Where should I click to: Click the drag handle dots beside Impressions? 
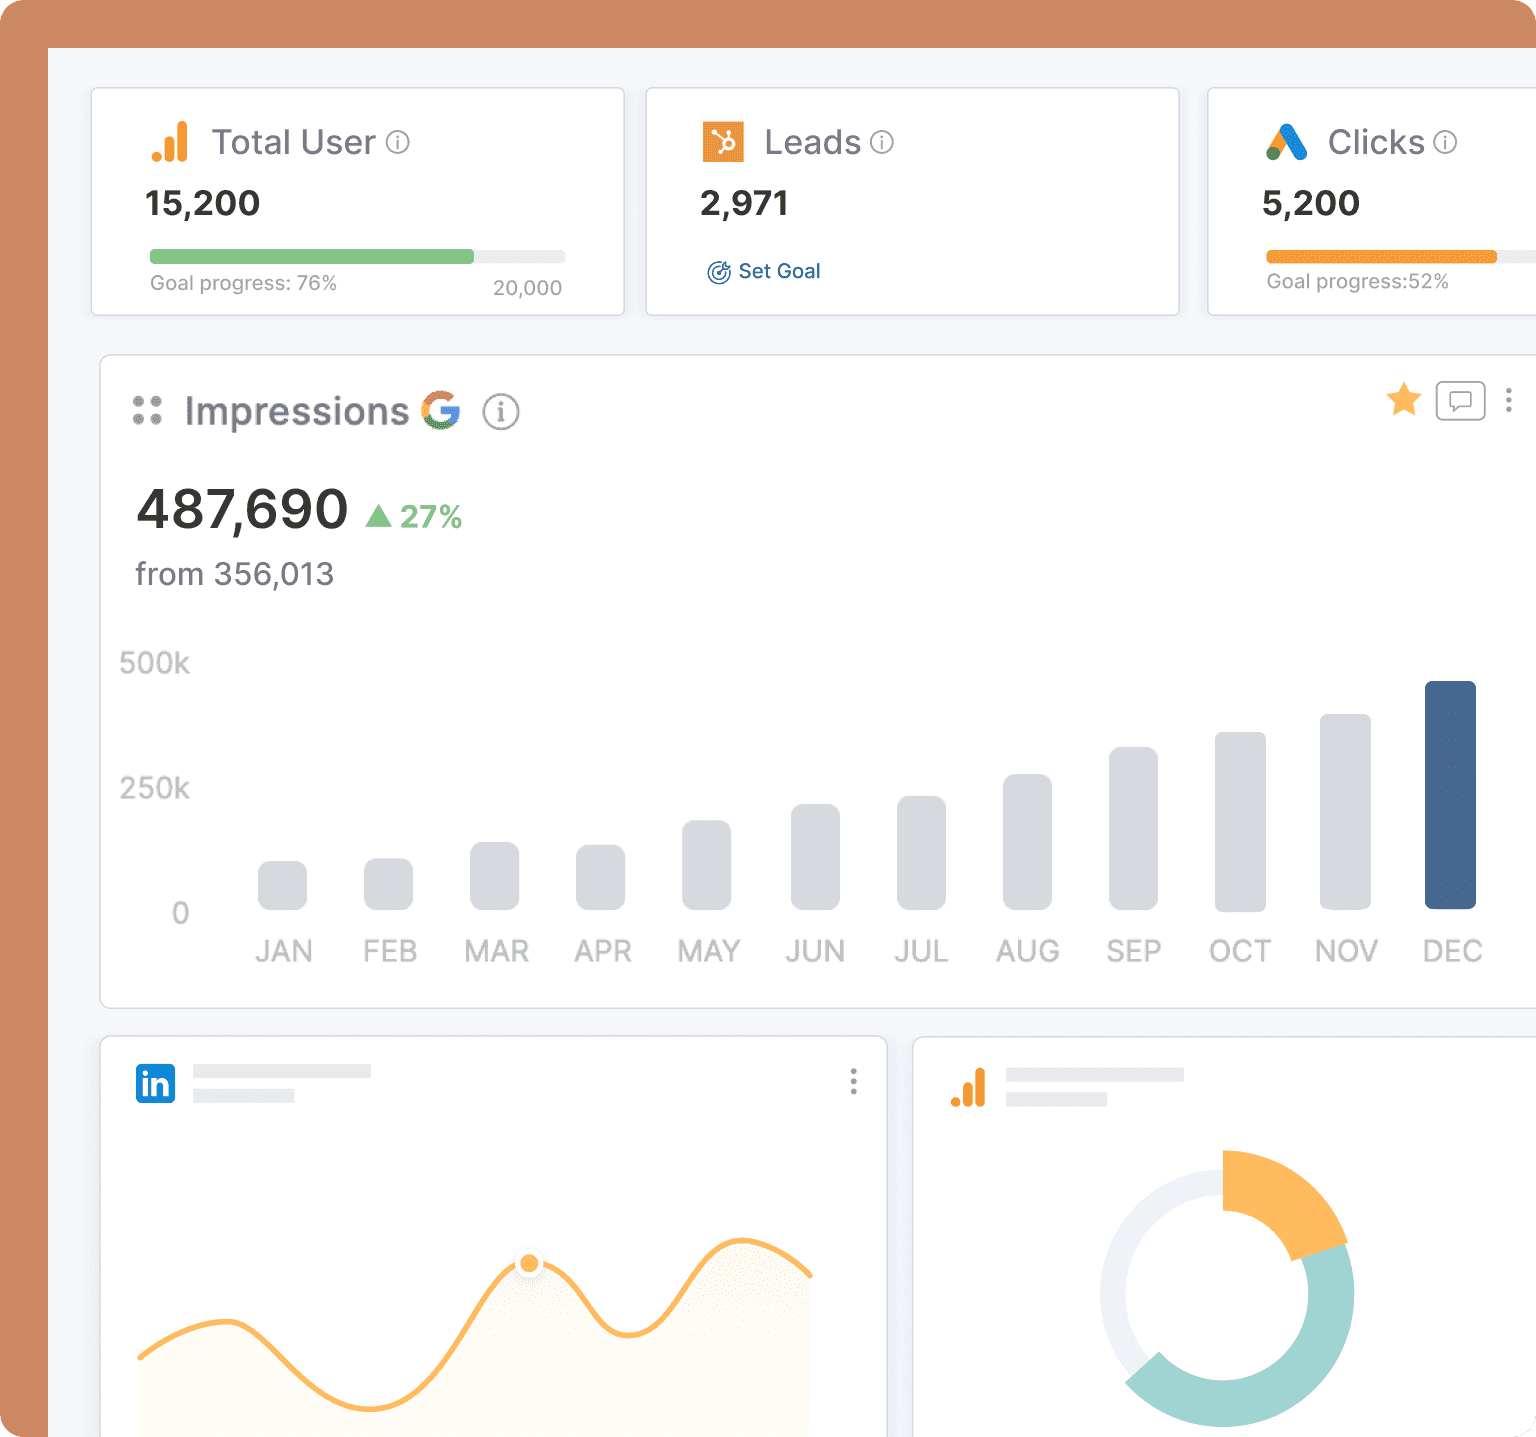tap(147, 411)
